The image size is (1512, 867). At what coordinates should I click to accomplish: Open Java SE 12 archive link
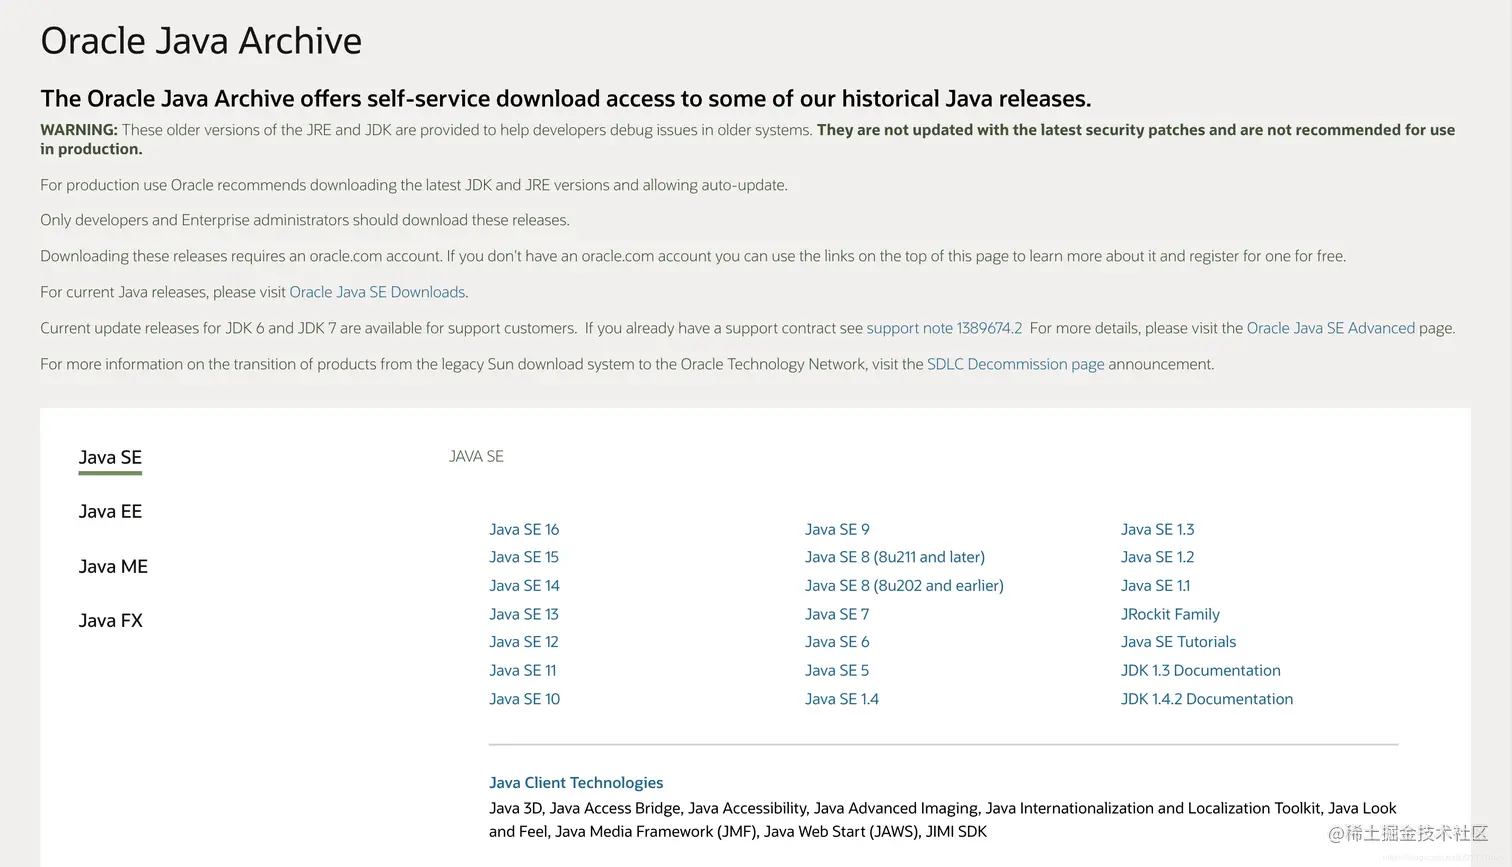coord(524,642)
